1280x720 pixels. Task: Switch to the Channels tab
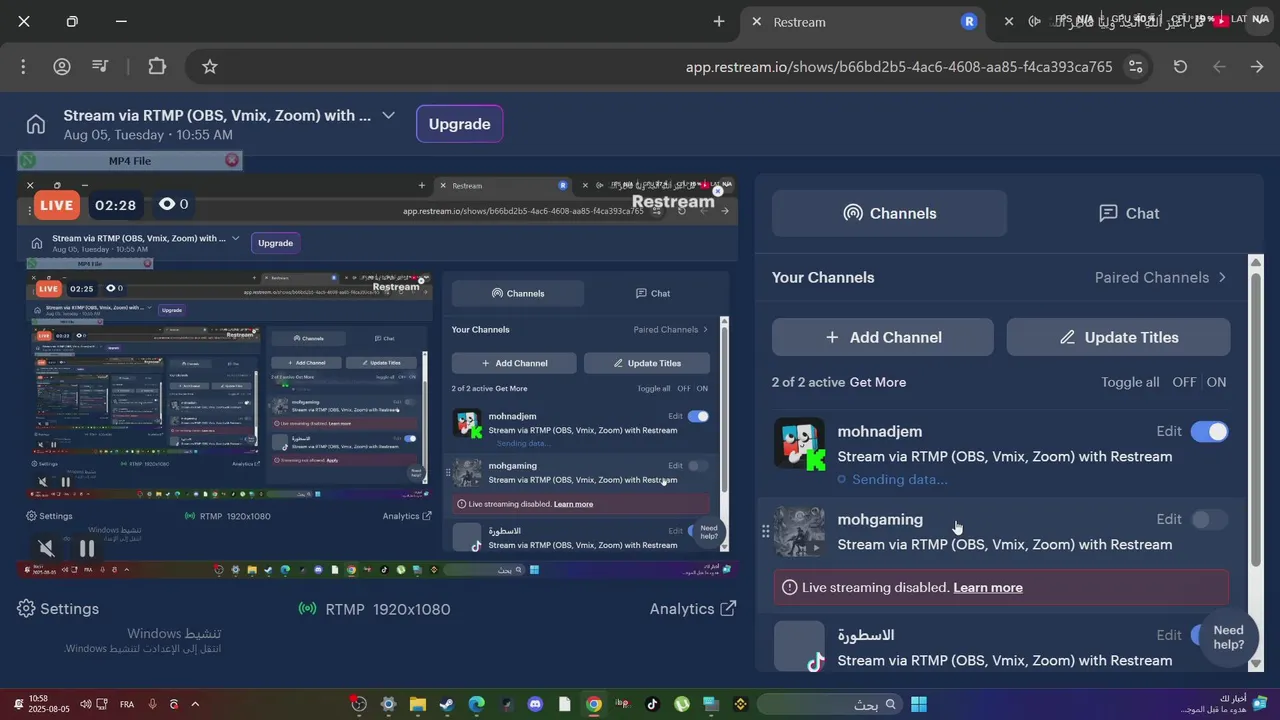[889, 213]
